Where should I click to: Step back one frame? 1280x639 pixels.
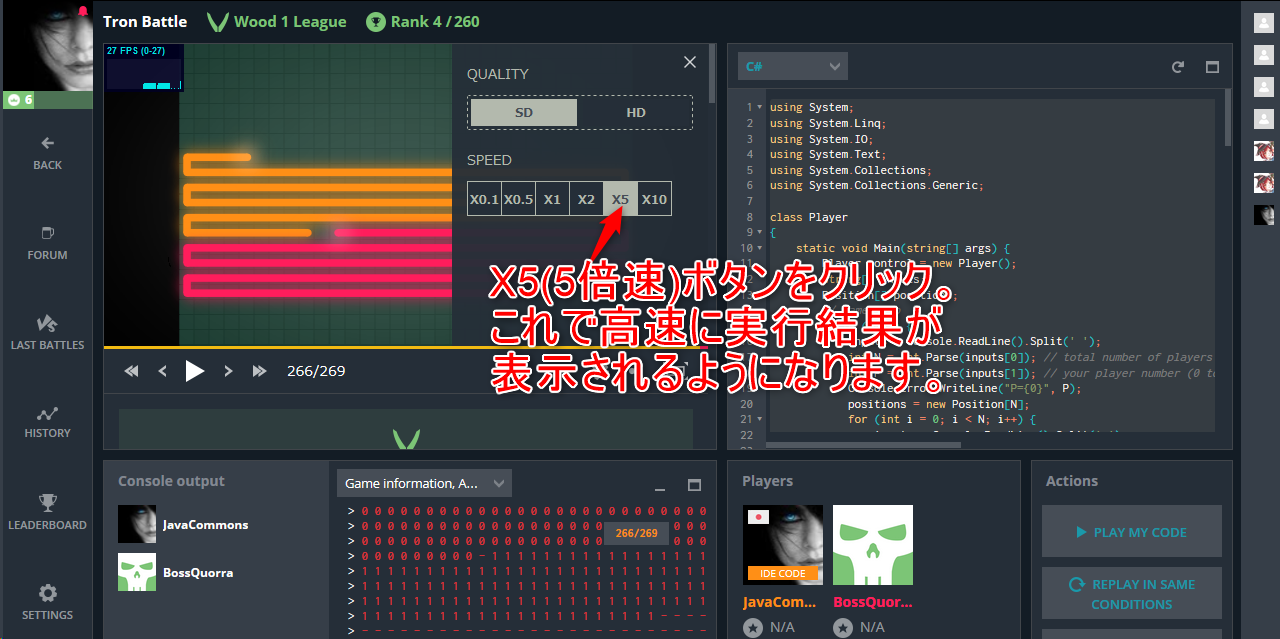pos(163,371)
